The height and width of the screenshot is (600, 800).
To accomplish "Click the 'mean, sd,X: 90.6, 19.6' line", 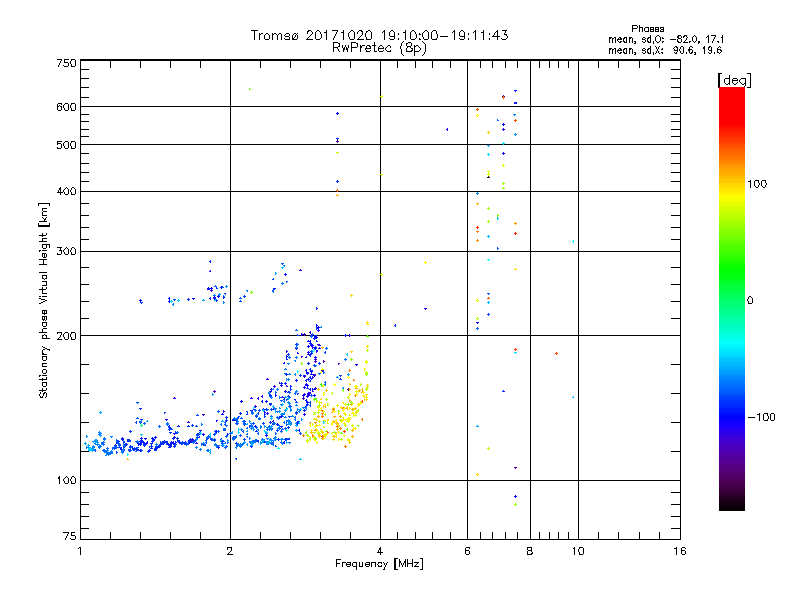I will 665,50.
